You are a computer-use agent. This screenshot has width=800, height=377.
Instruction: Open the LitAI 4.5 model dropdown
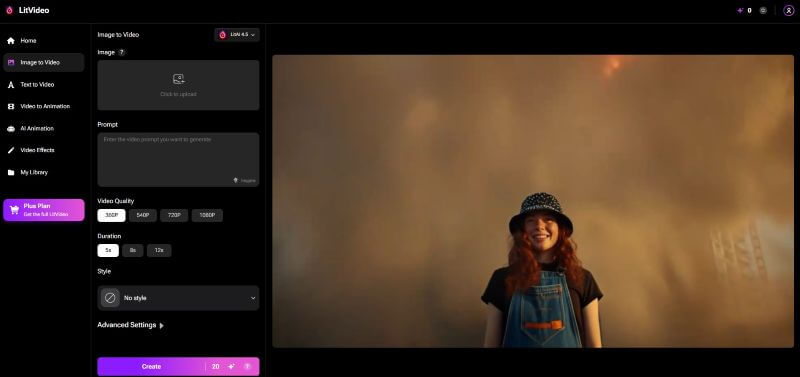coord(237,35)
